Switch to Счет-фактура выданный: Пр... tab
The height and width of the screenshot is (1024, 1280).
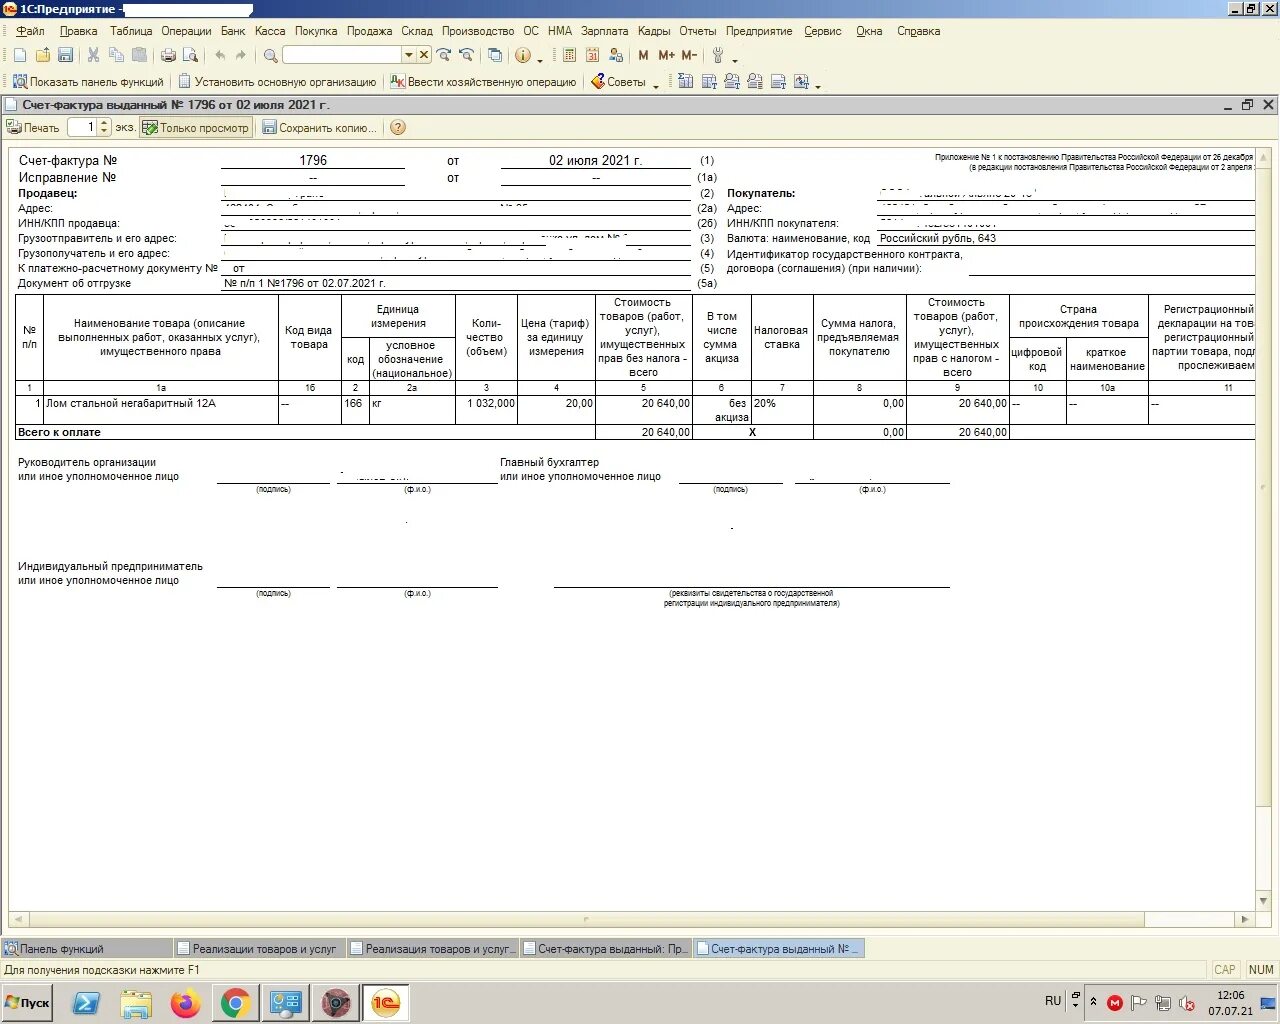[606, 949]
